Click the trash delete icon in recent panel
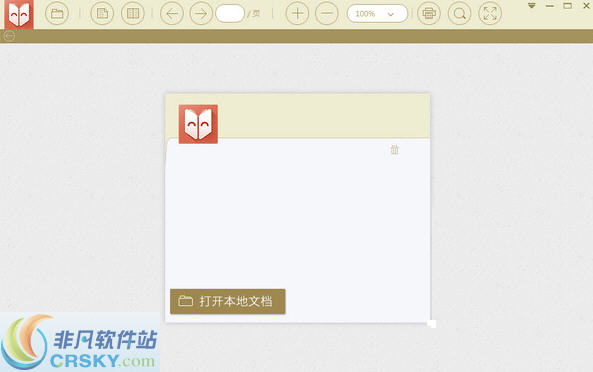593x372 pixels. 394,150
